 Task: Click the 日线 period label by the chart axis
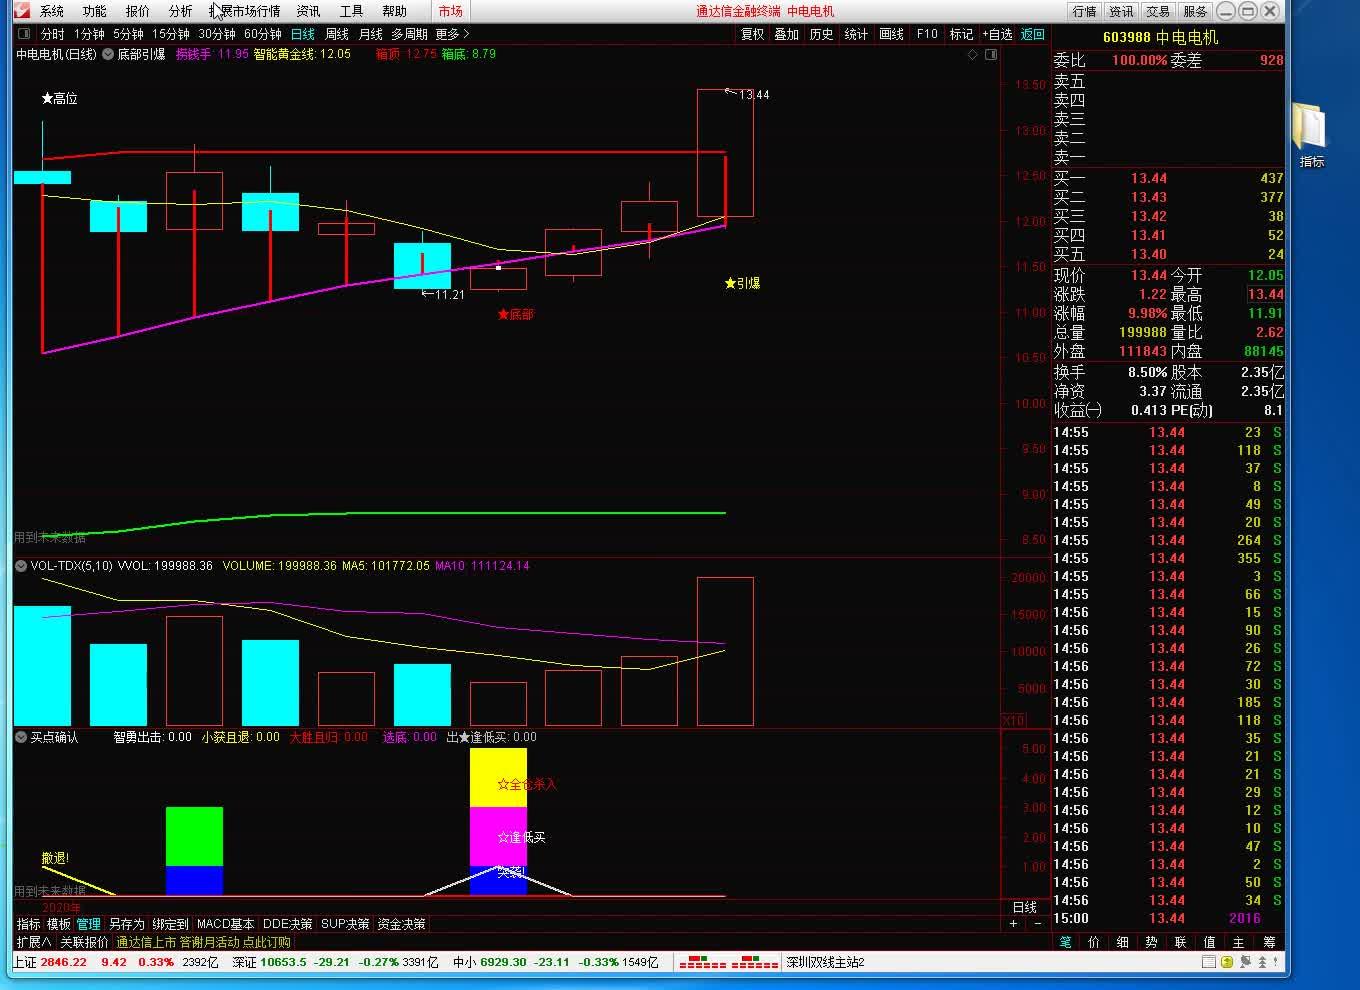click(1025, 907)
